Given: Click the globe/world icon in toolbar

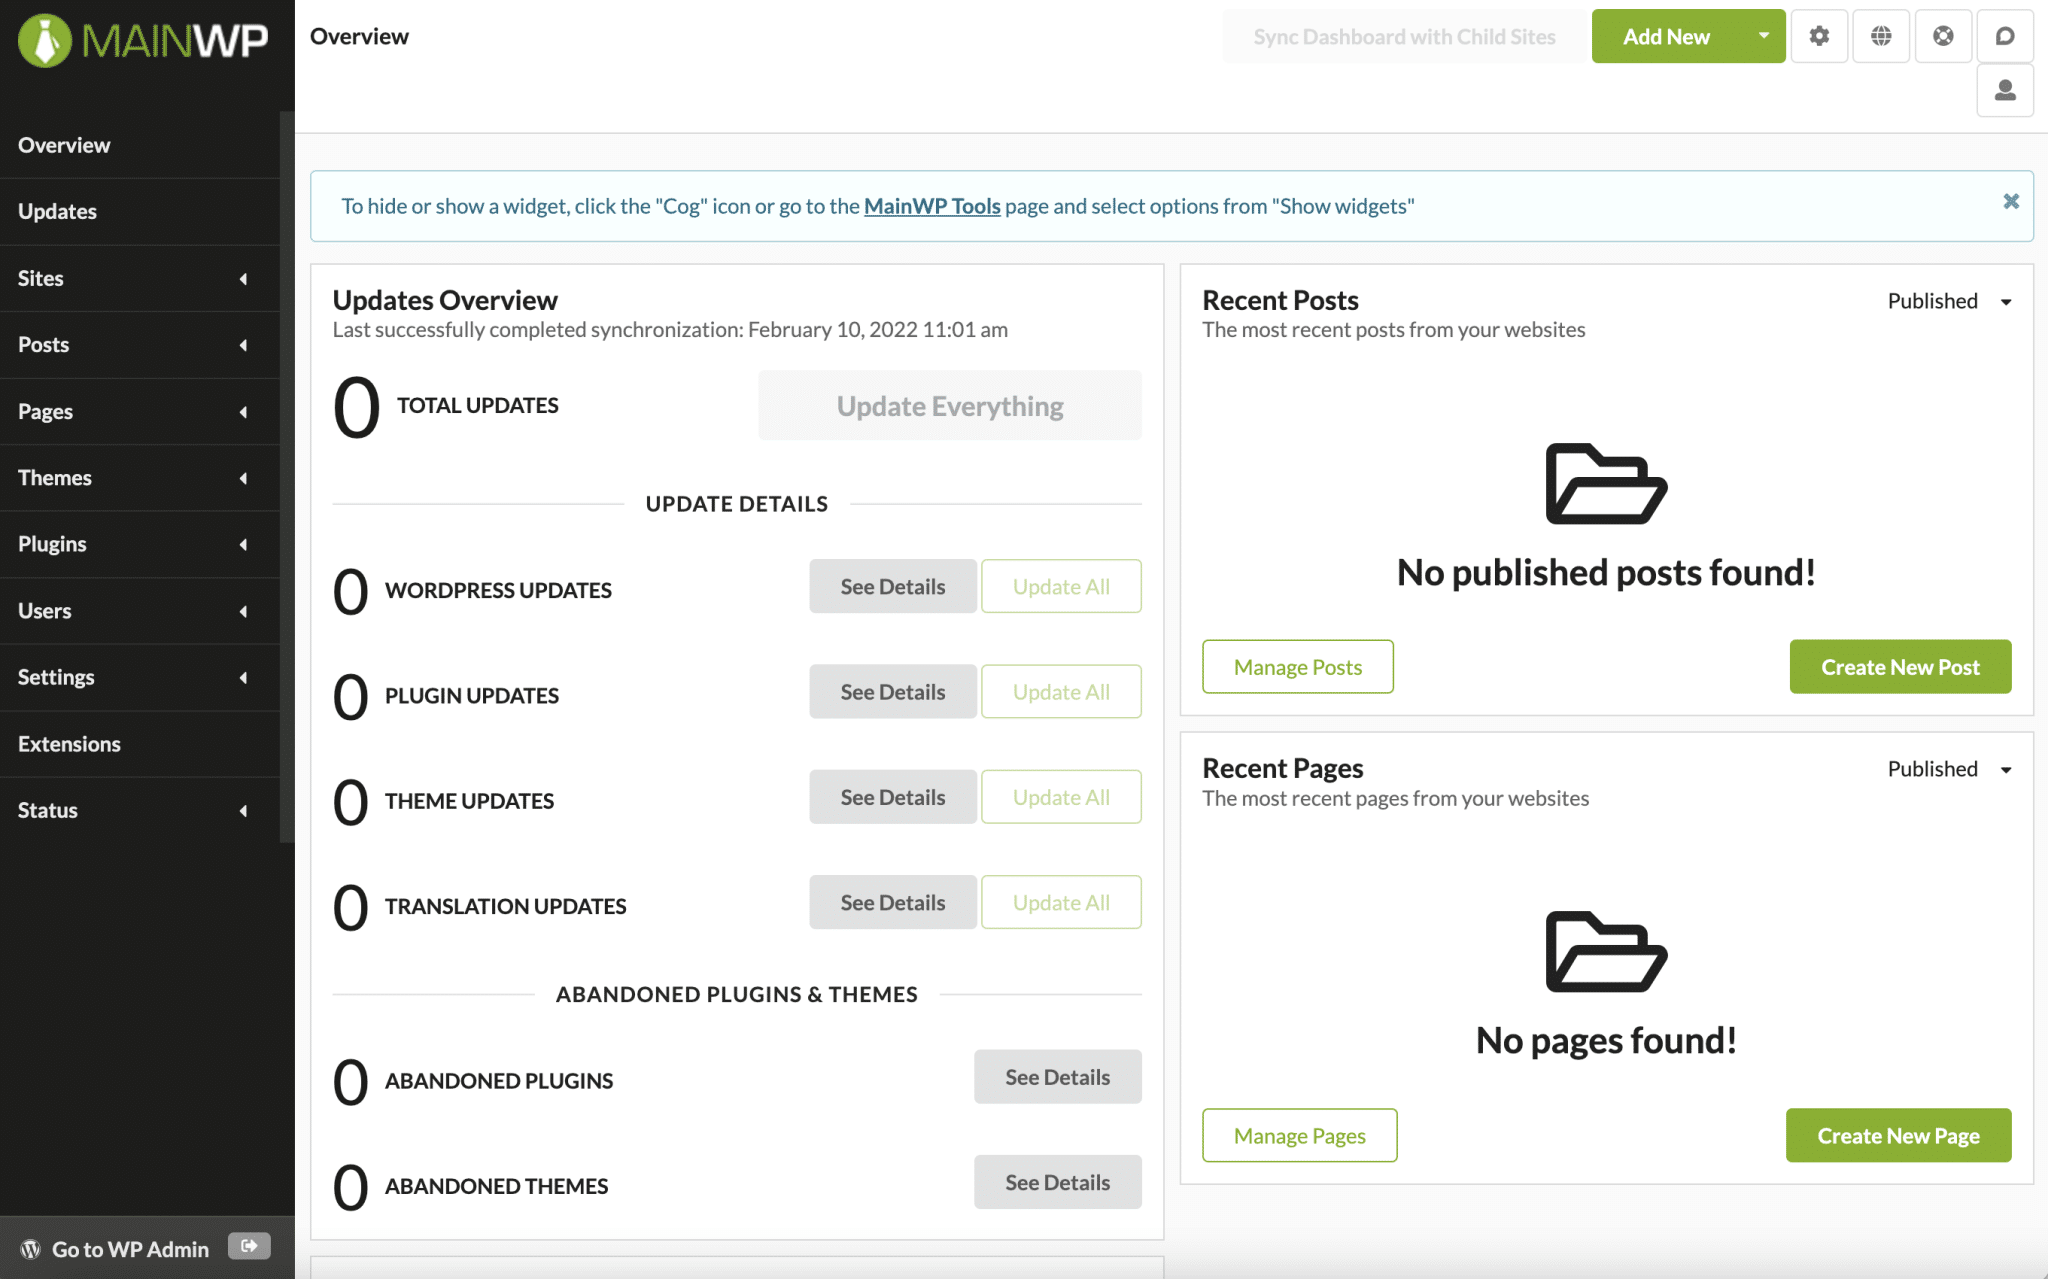Looking at the screenshot, I should coord(1882,35).
